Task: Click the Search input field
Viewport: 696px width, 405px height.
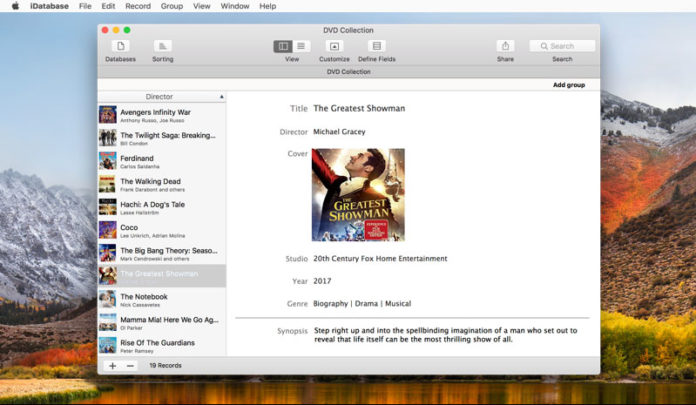Action: 562,46
